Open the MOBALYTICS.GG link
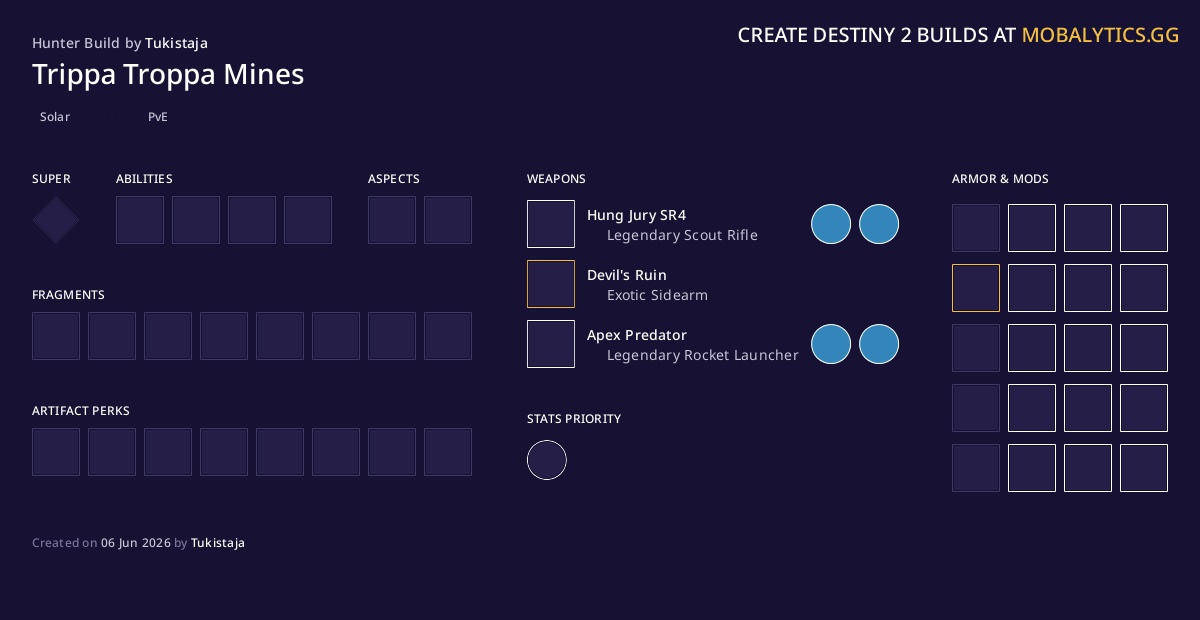This screenshot has width=1200, height=620. click(1100, 35)
